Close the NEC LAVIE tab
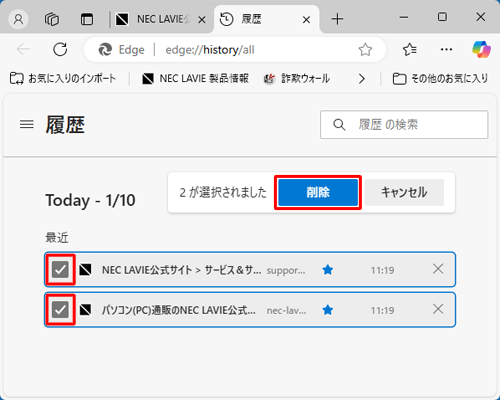This screenshot has width=500, height=400. (202, 20)
